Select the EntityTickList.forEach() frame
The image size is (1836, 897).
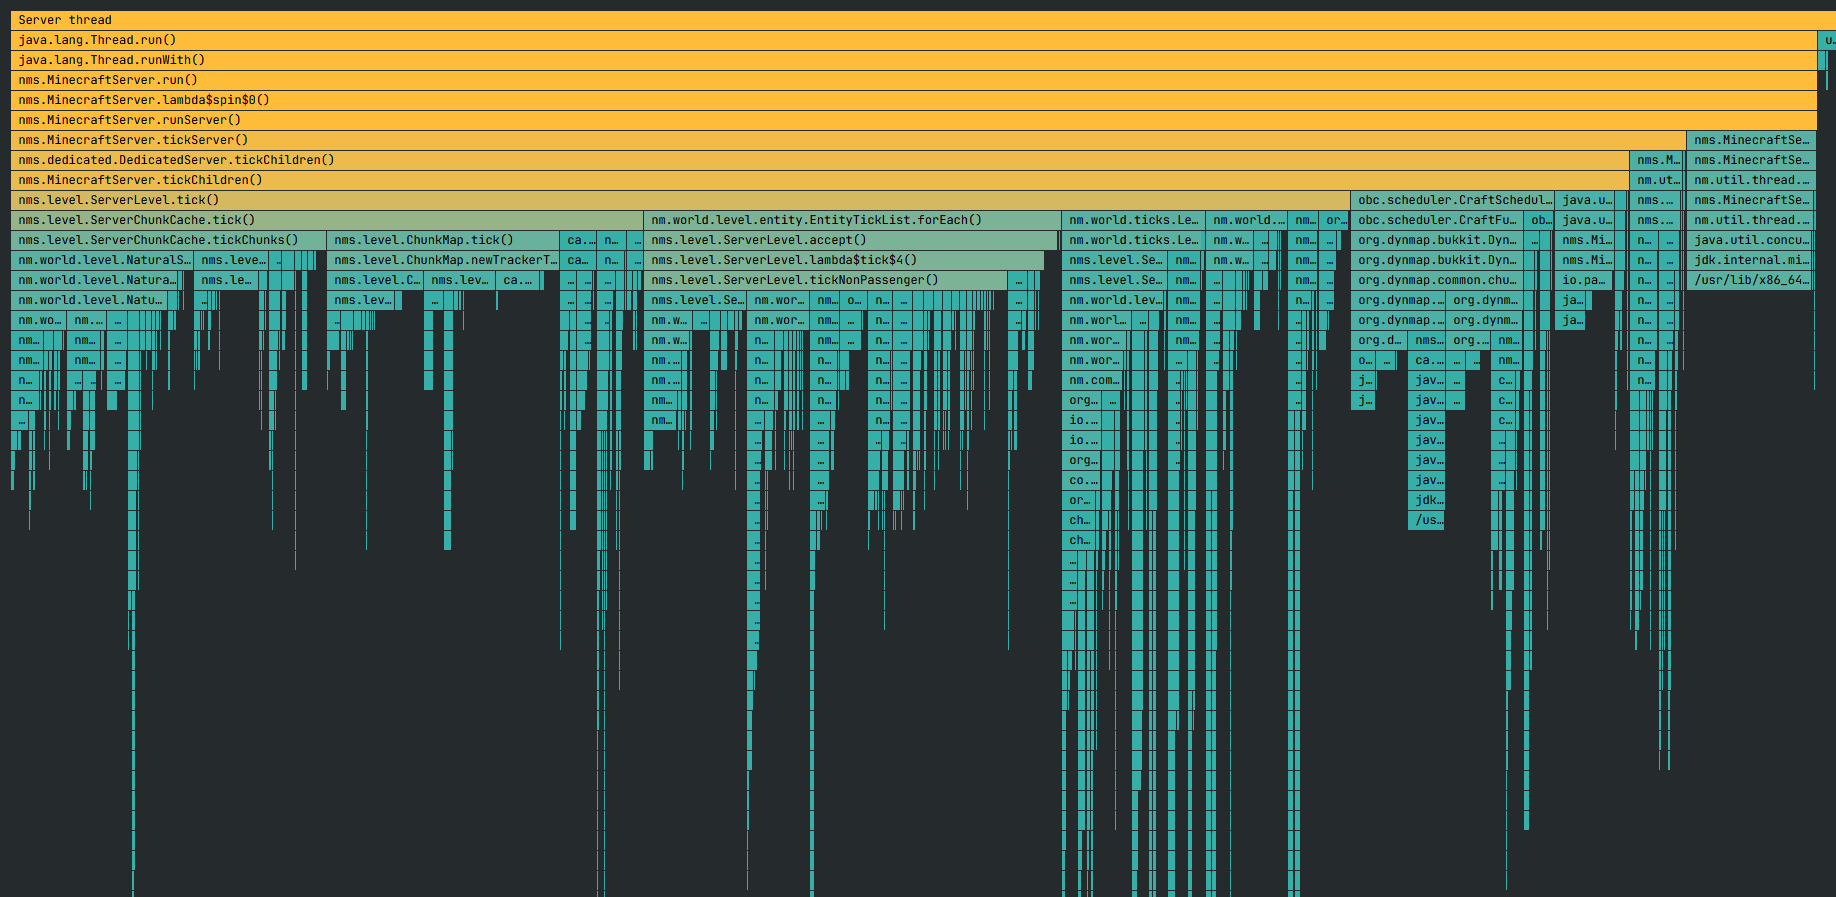click(851, 220)
